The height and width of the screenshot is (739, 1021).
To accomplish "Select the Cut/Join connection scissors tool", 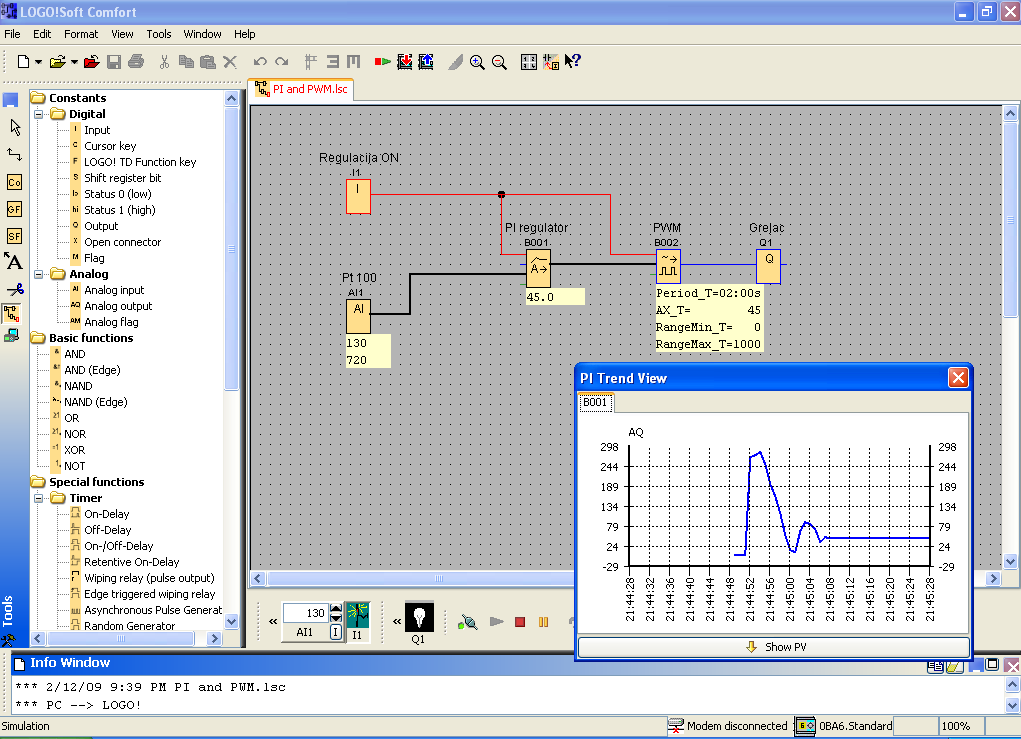I will click(14, 289).
